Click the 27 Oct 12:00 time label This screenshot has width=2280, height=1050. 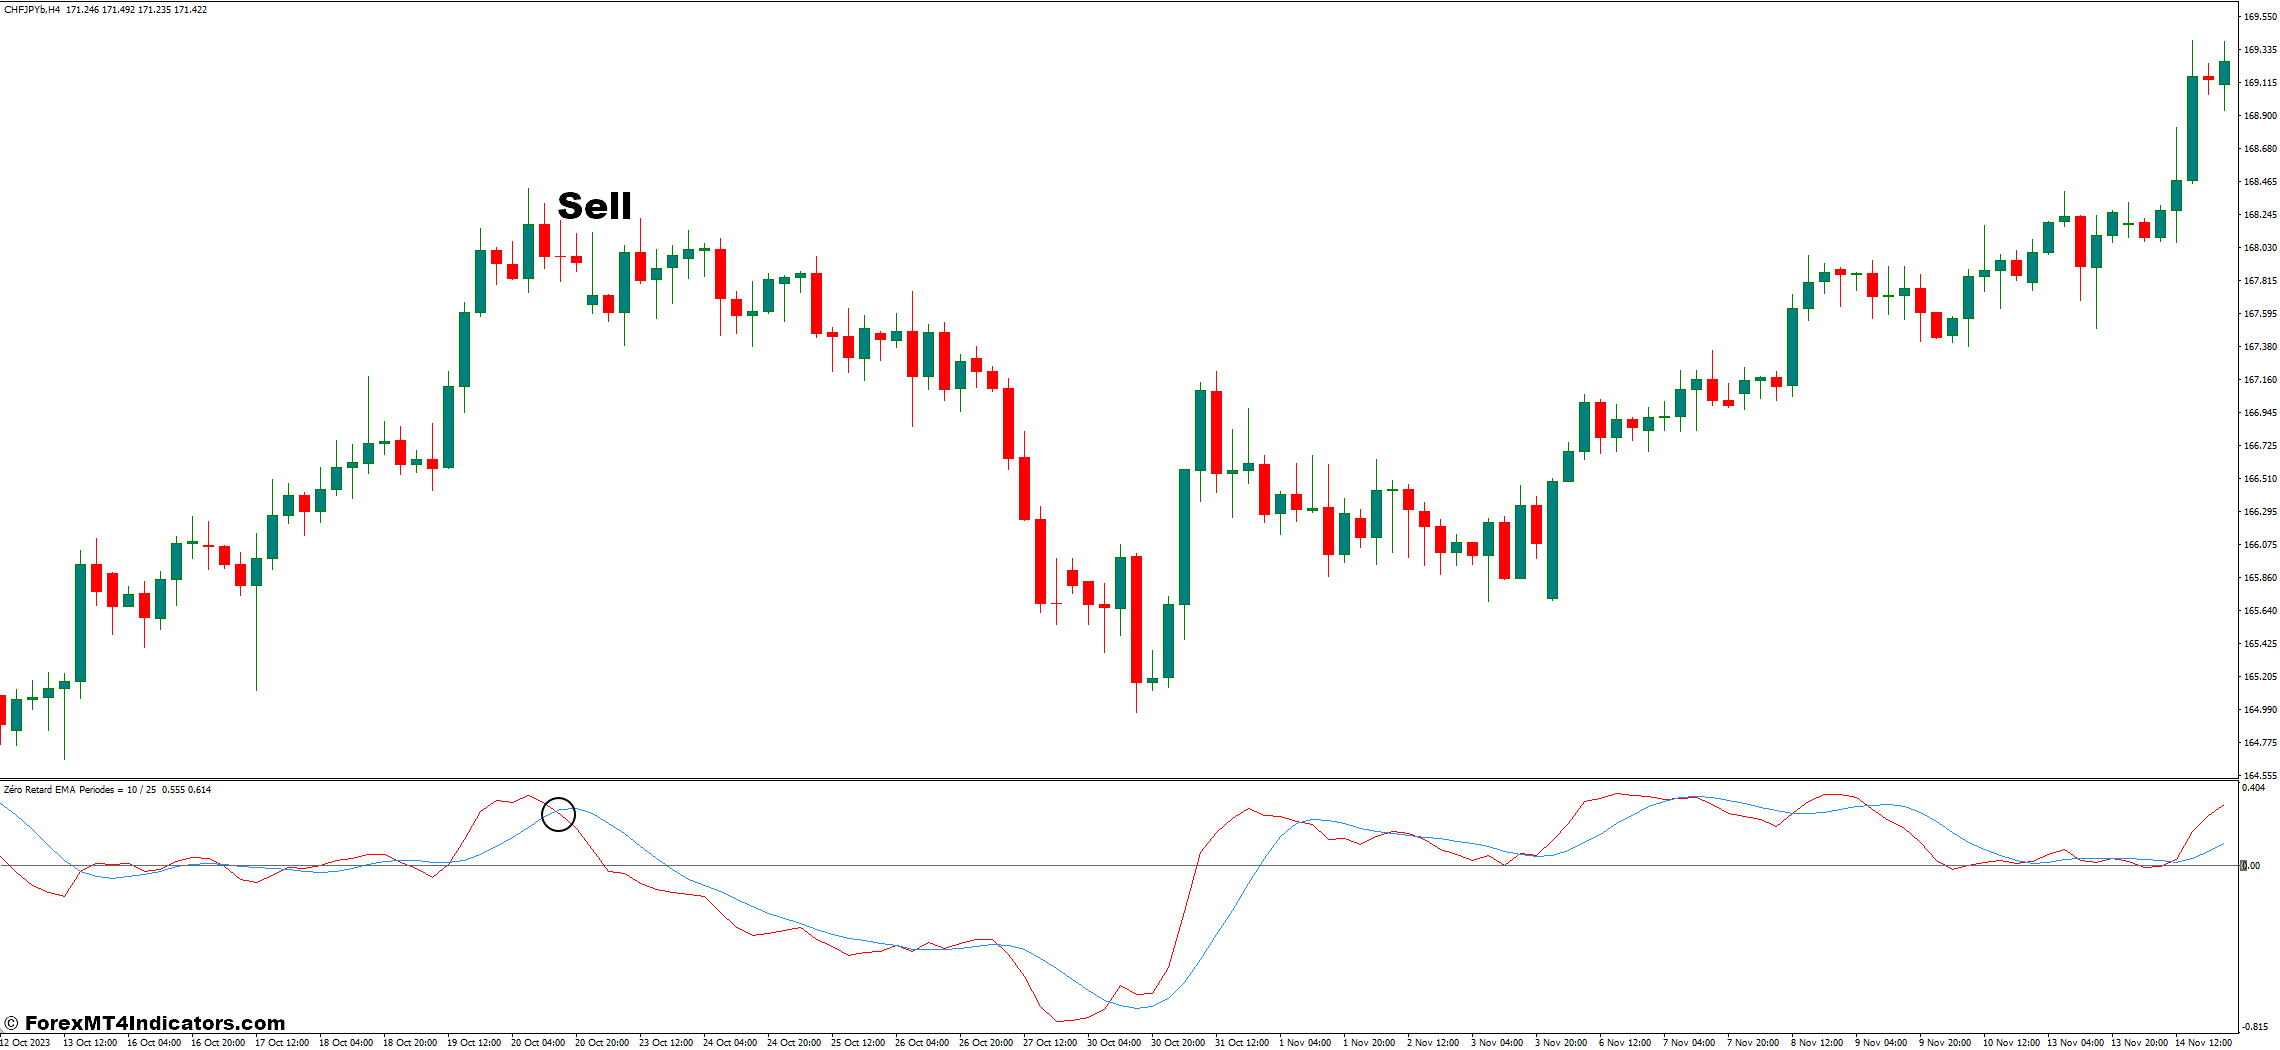(1050, 1043)
